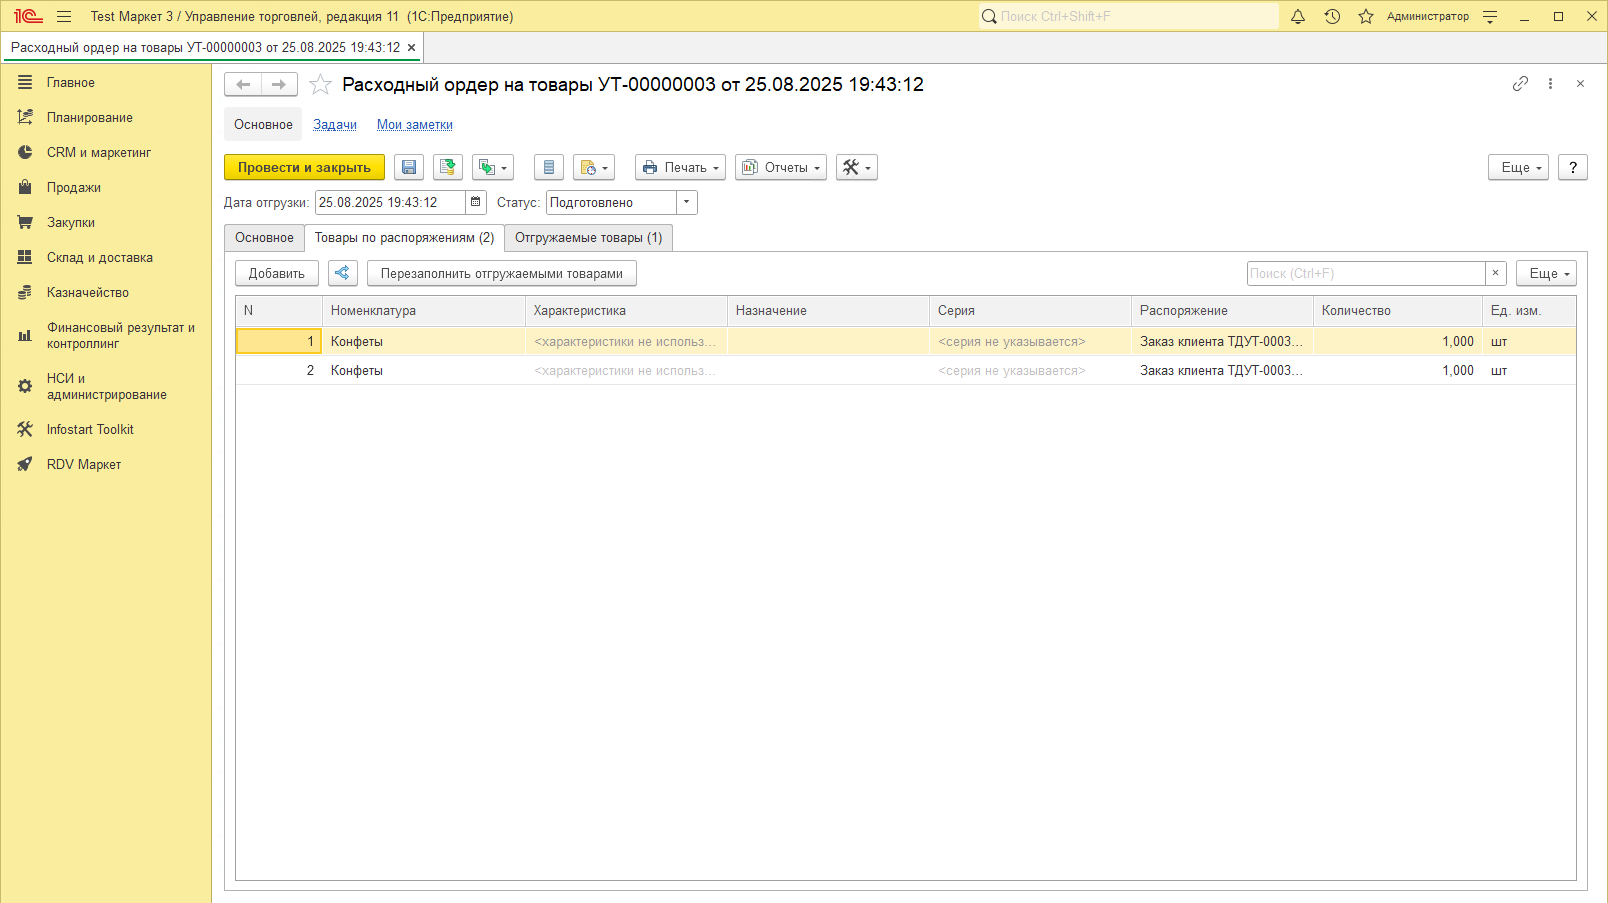Focus the table search field
Image resolution: width=1608 pixels, height=903 pixels.
point(1366,273)
